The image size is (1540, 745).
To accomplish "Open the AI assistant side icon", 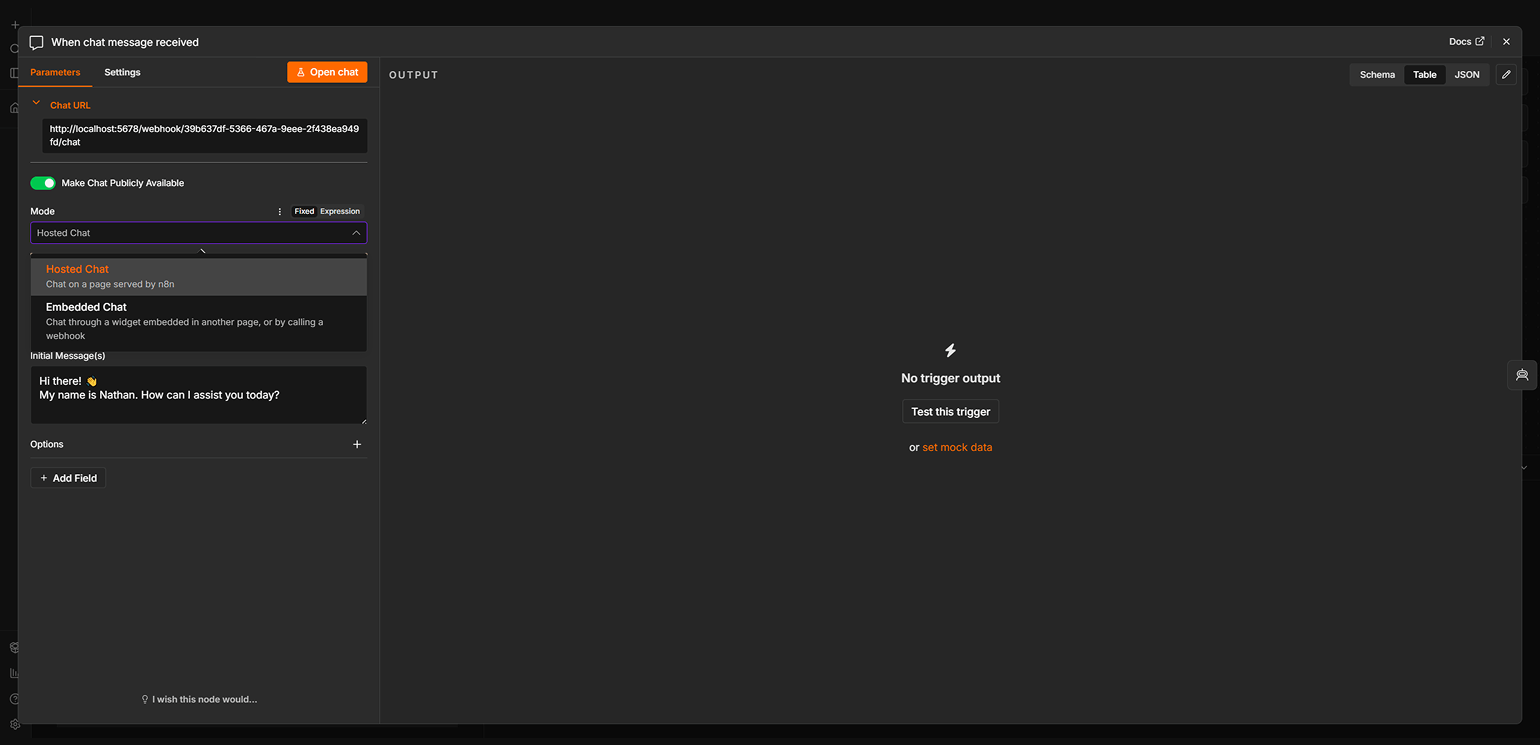I will [1522, 375].
